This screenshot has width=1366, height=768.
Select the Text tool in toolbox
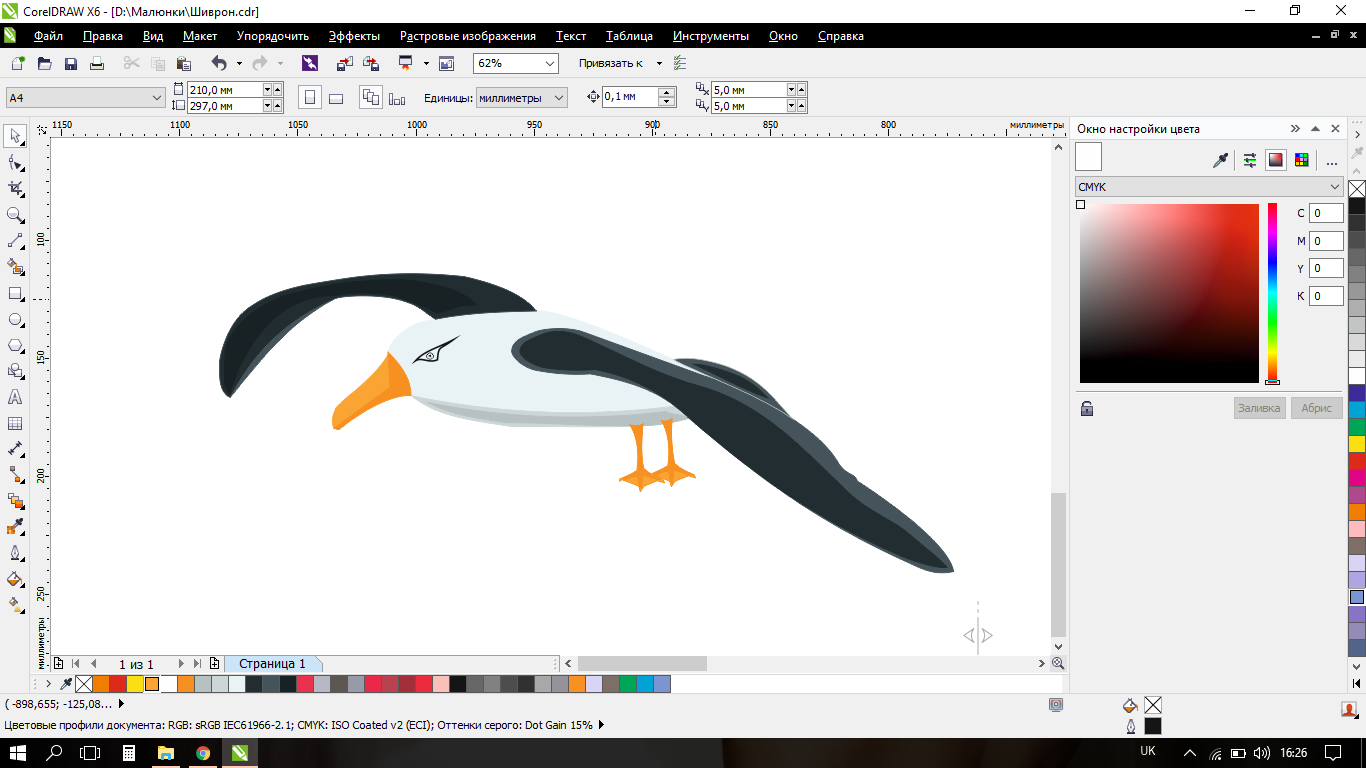[x=15, y=397]
